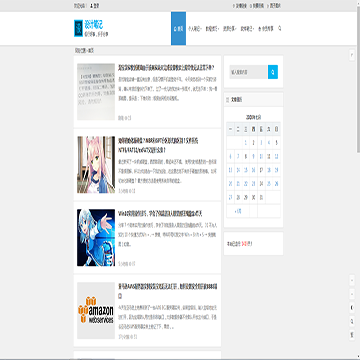The image size is (360, 360).
Task: Open the last navigation item with icon
Action: coord(266,29)
